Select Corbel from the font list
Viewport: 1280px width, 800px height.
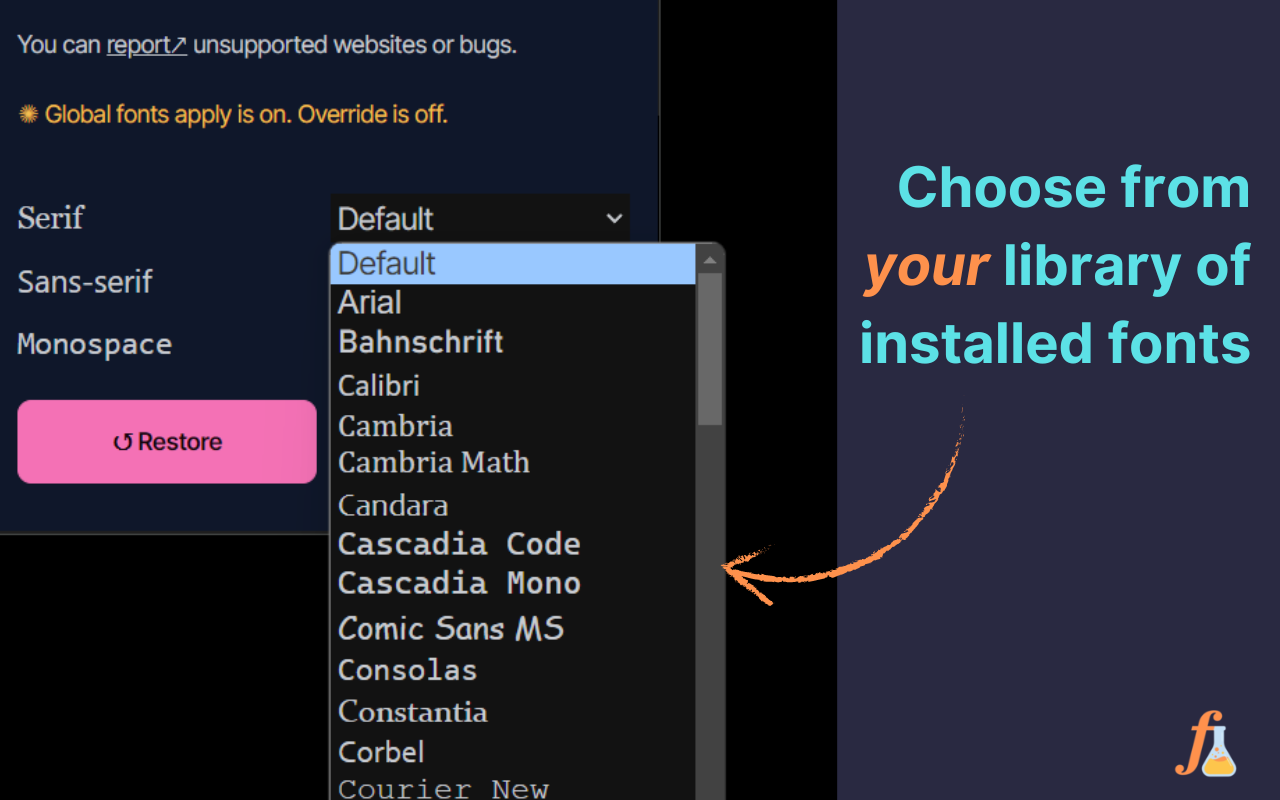(513, 752)
